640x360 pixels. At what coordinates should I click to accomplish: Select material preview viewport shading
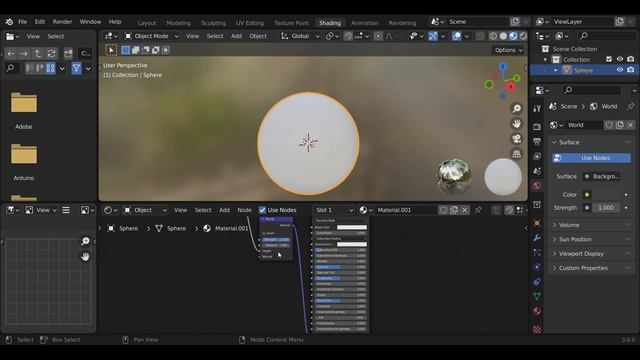point(513,36)
